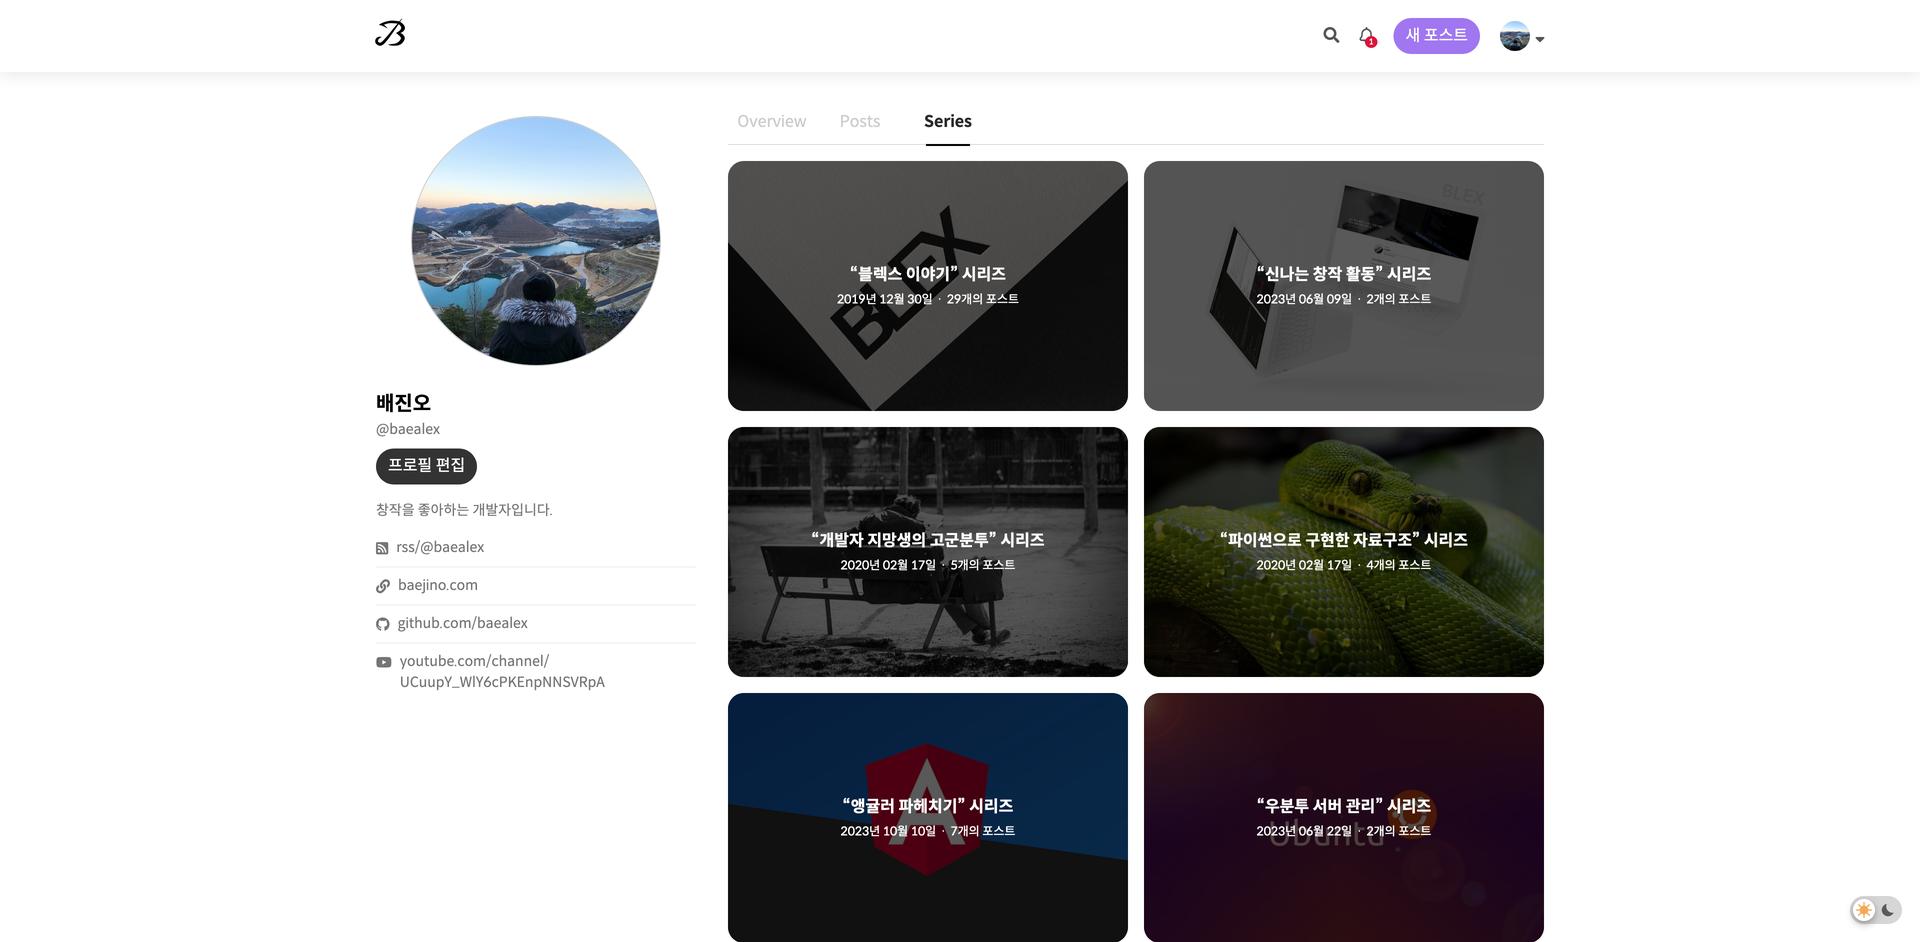Click the chain link icon beside baejino.com
The image size is (1920, 942).
383,586
